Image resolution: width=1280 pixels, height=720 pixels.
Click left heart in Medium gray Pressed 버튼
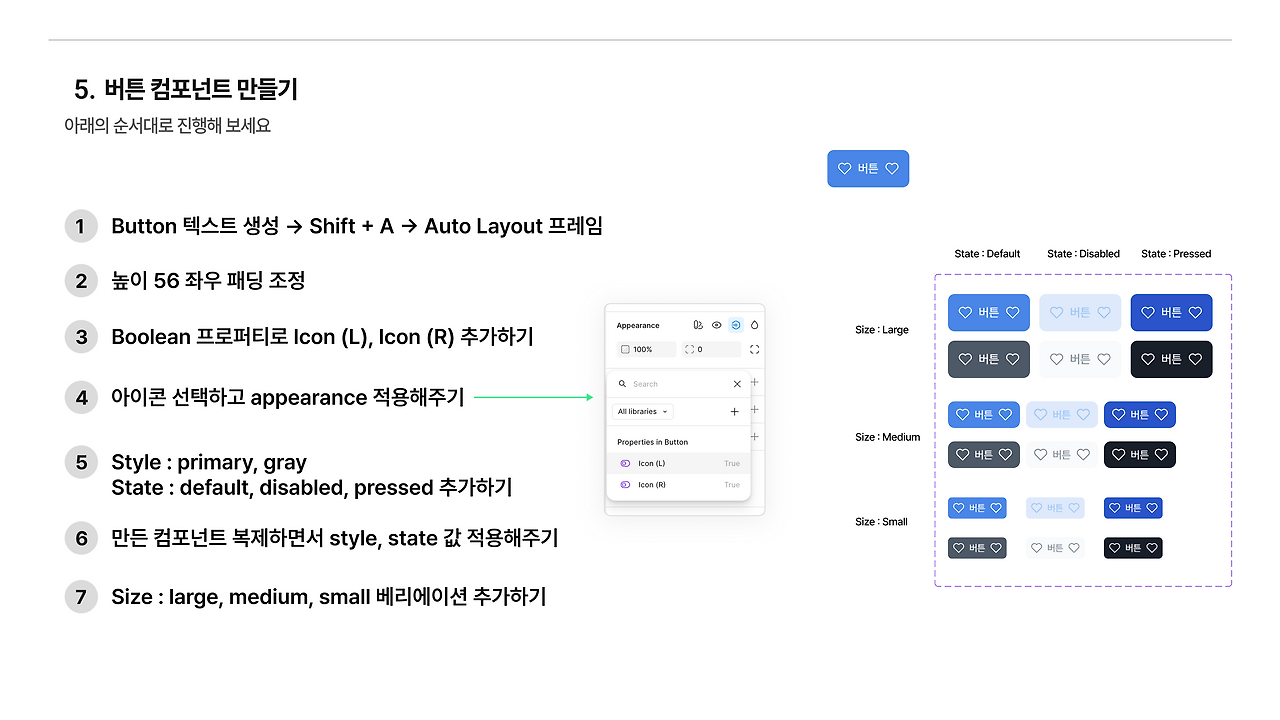pyautogui.click(x=1118, y=455)
